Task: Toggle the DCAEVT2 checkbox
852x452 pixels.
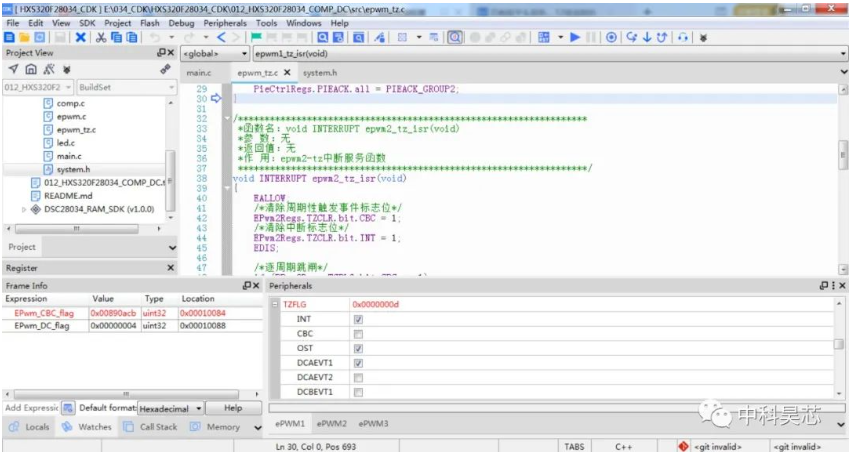Action: click(x=358, y=378)
